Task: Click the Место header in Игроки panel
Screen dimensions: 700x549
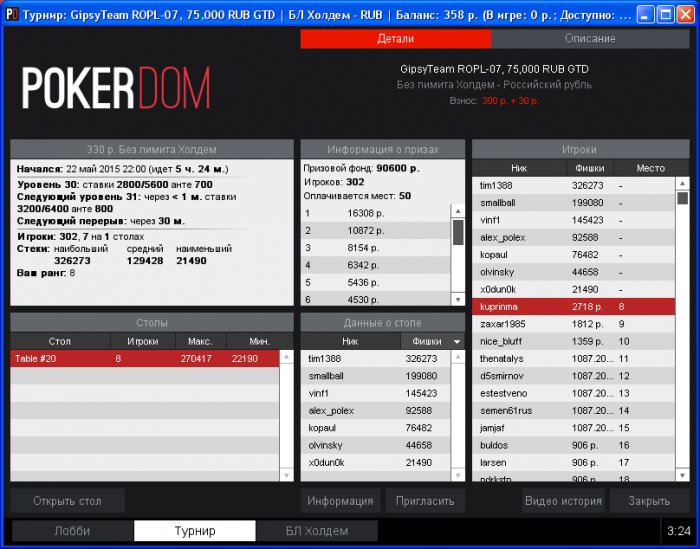Action: pos(651,168)
